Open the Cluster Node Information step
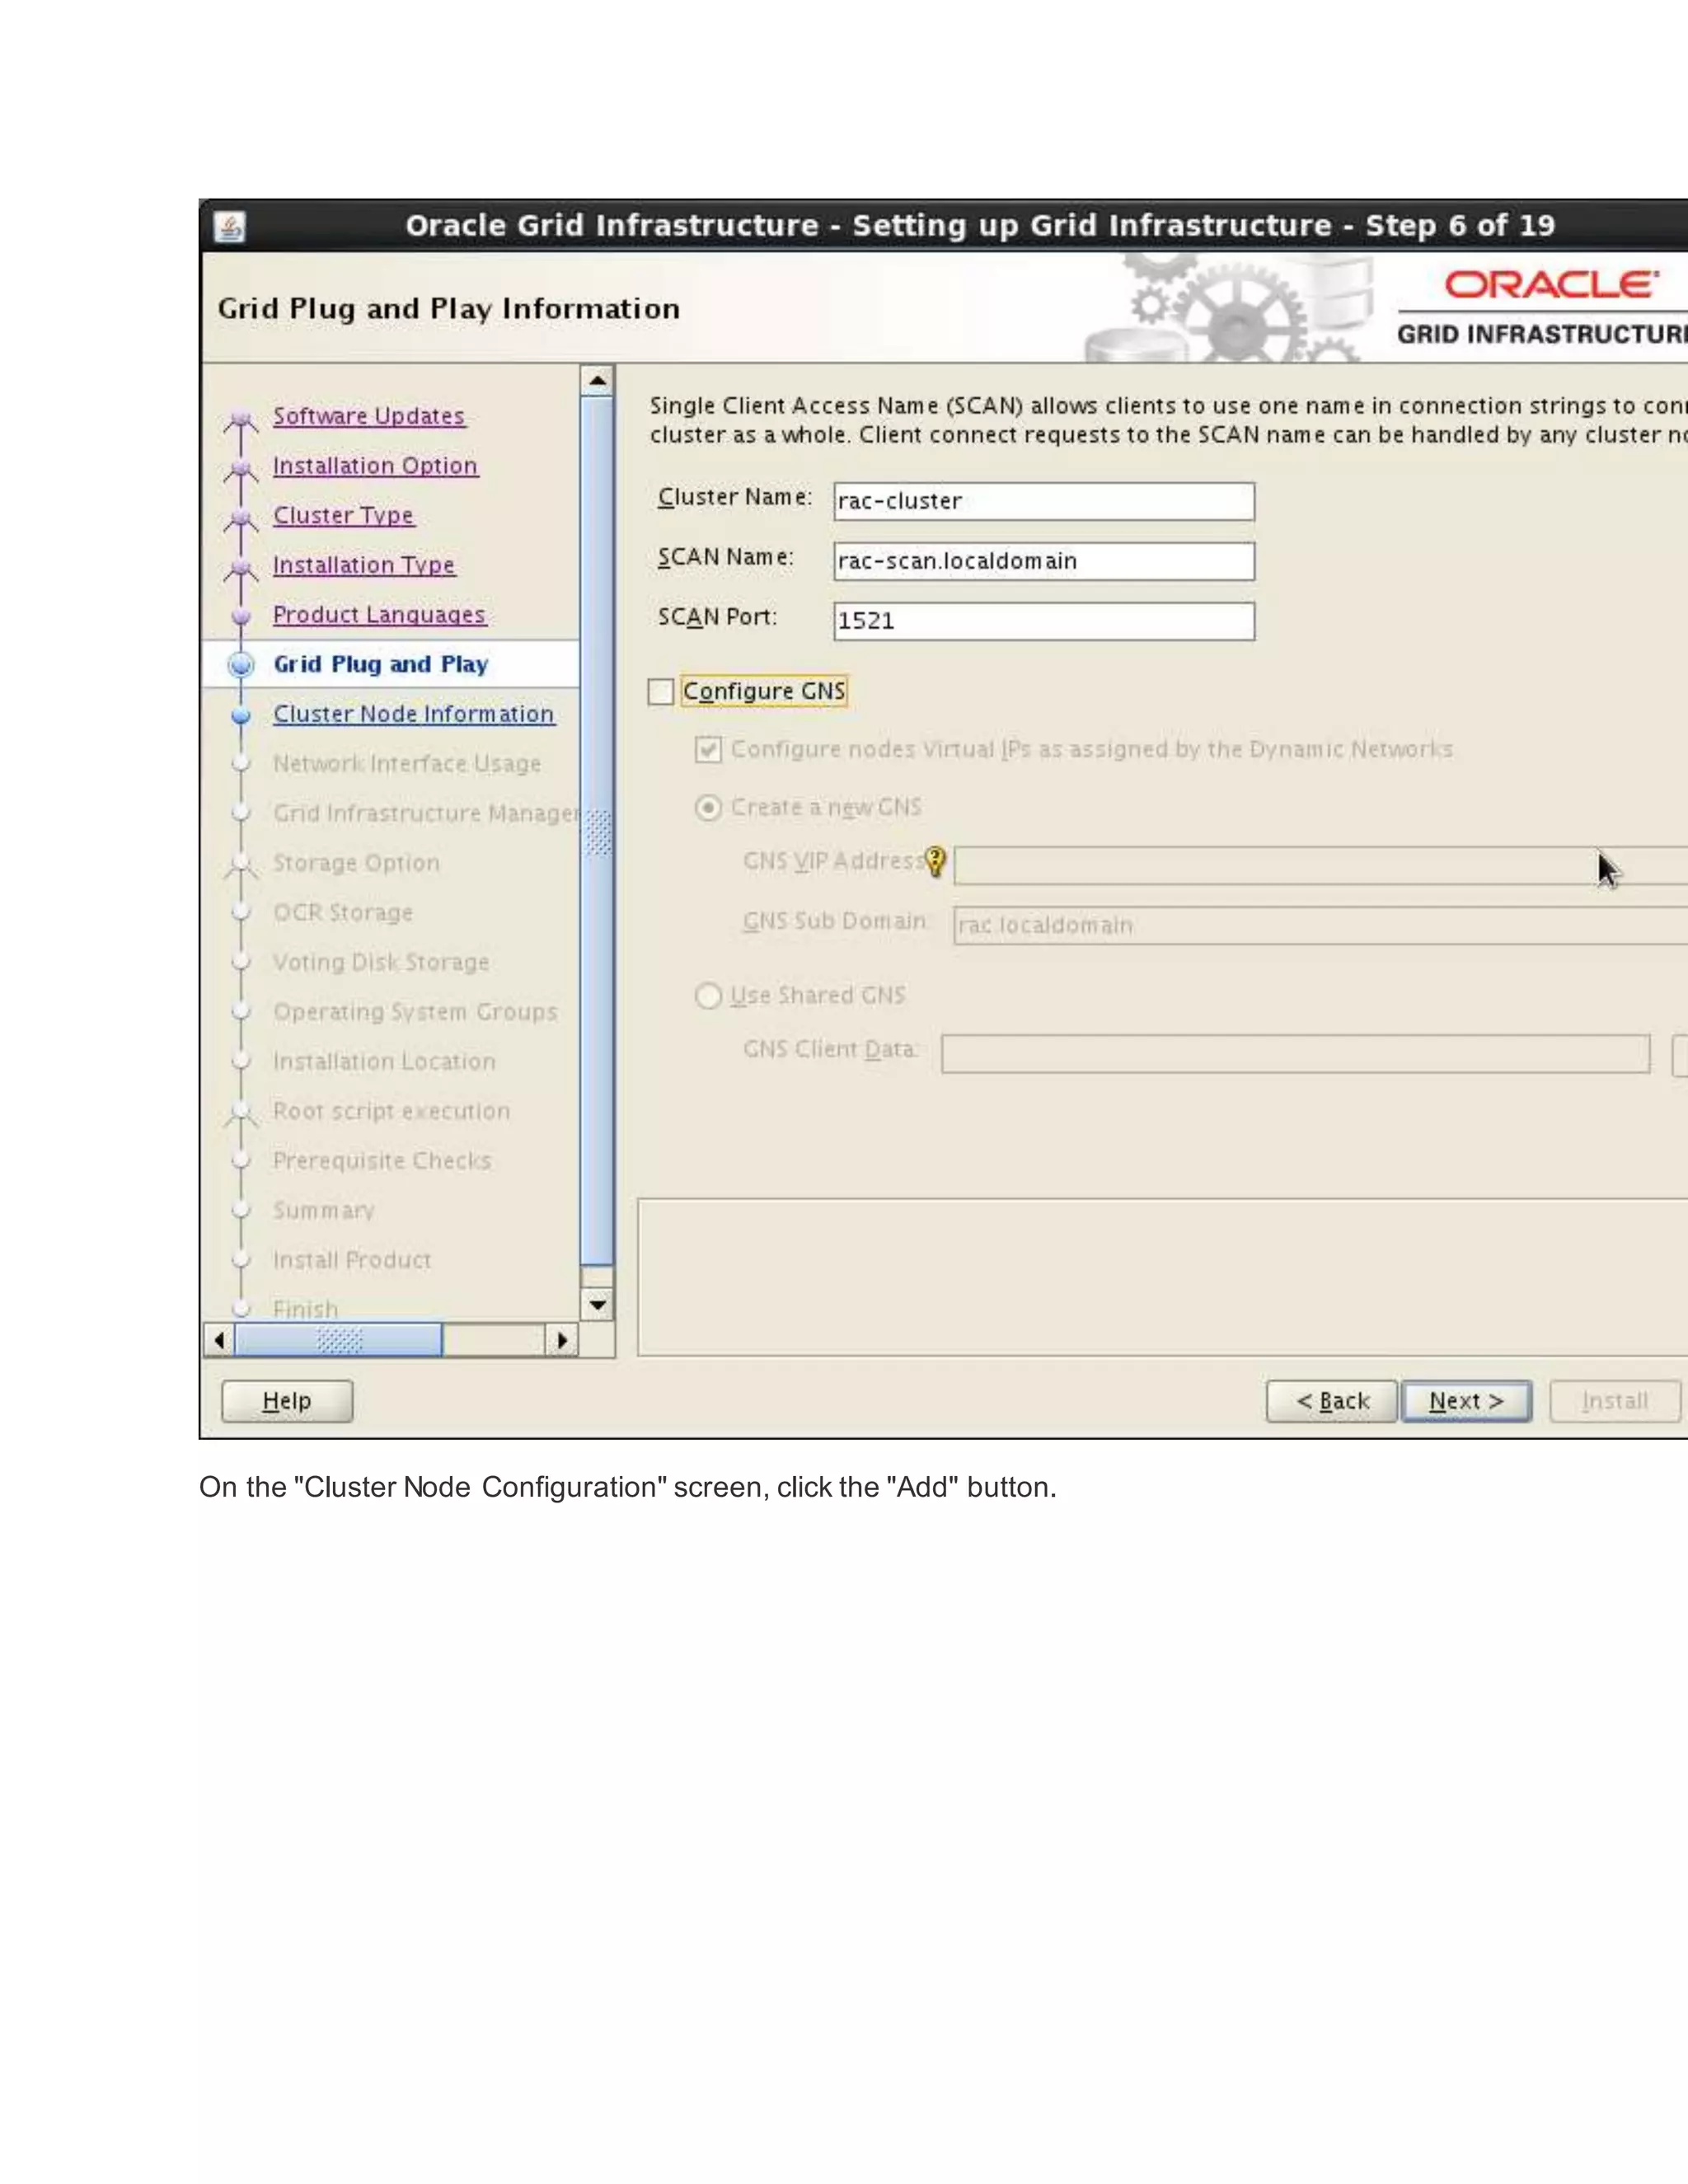1688x2184 pixels. (x=414, y=714)
